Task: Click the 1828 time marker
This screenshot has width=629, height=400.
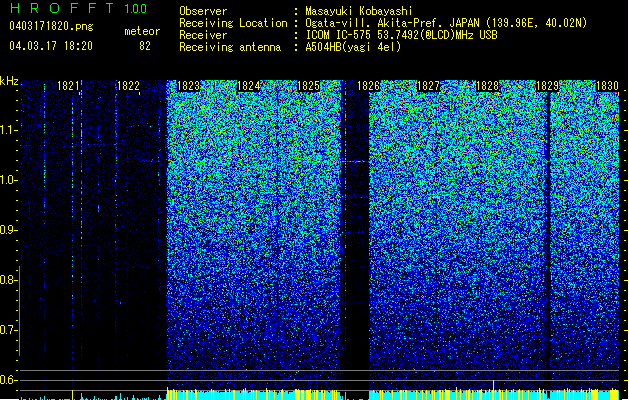Action: tap(487, 86)
